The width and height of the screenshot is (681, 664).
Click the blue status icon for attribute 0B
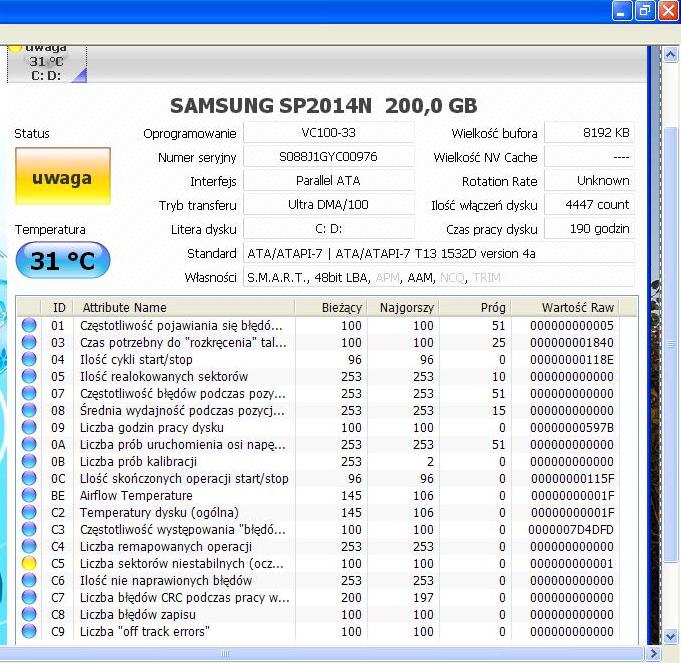point(29,461)
